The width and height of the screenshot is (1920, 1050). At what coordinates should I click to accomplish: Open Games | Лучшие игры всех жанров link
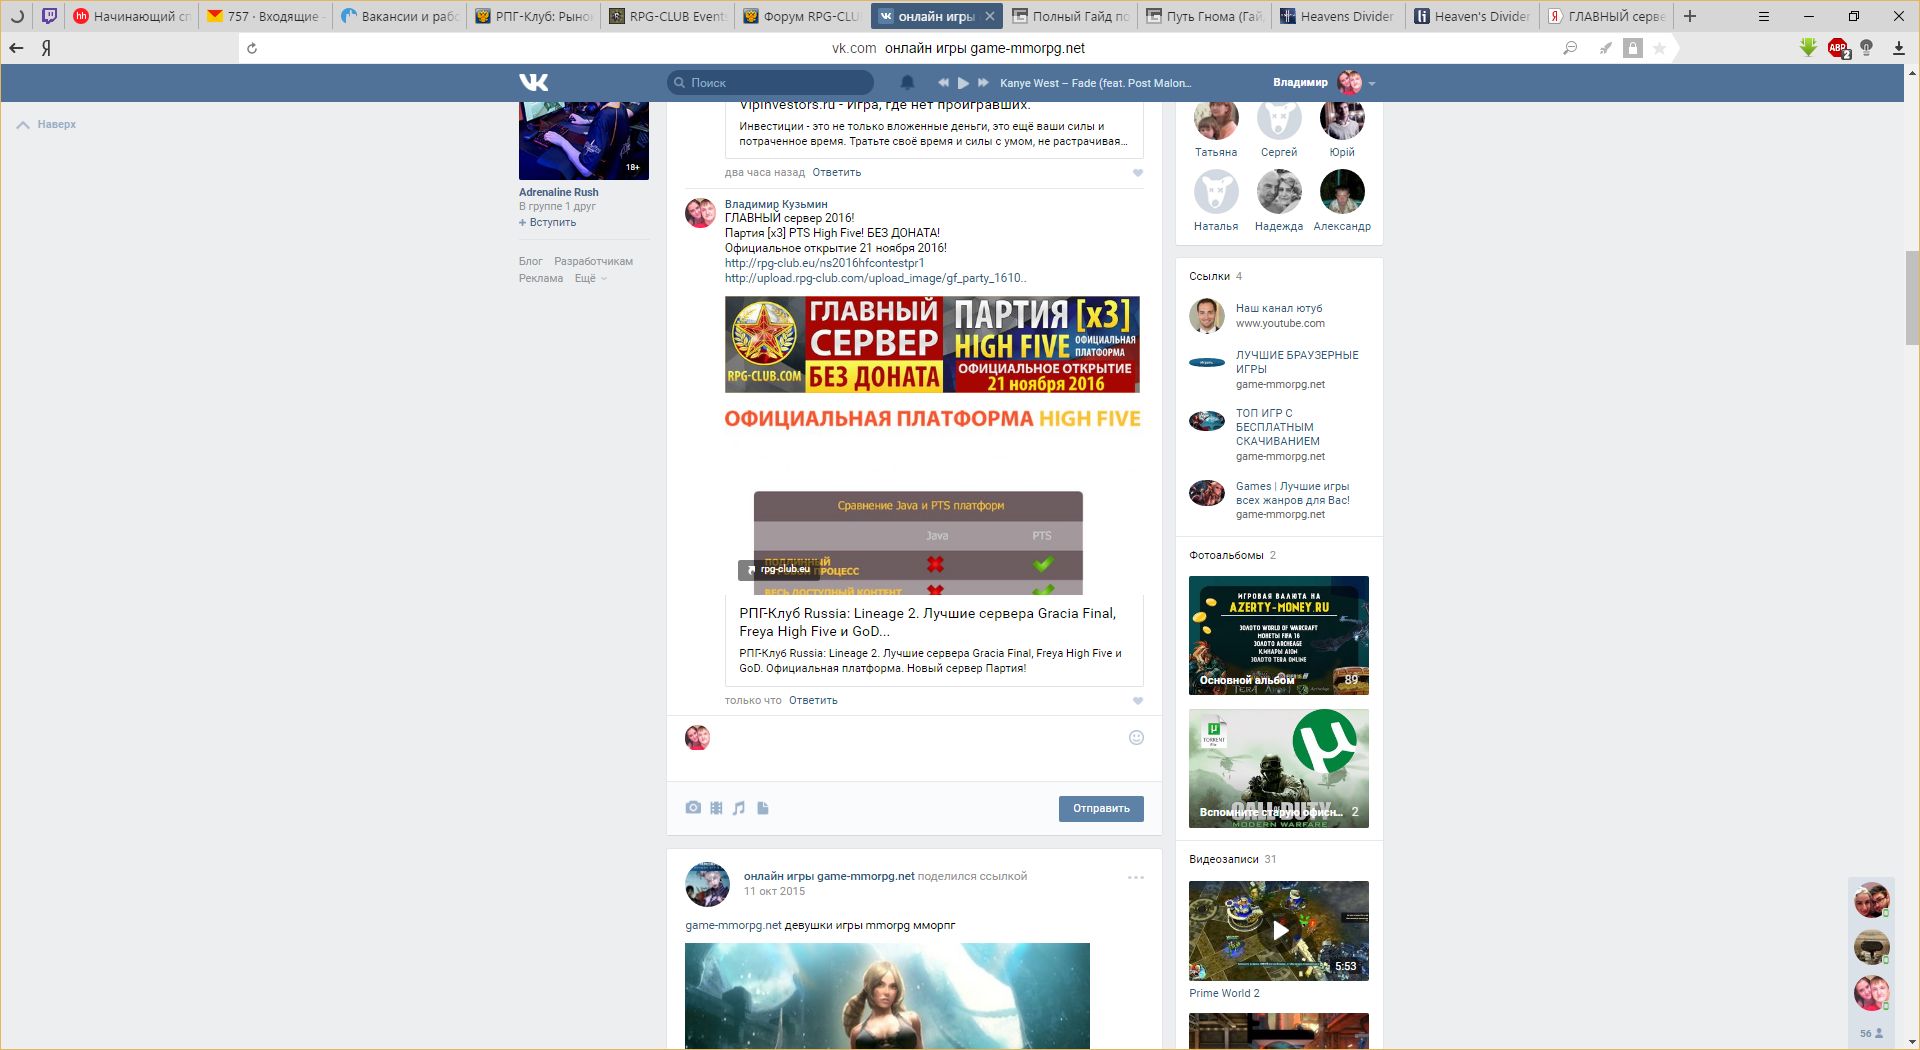click(x=1292, y=493)
